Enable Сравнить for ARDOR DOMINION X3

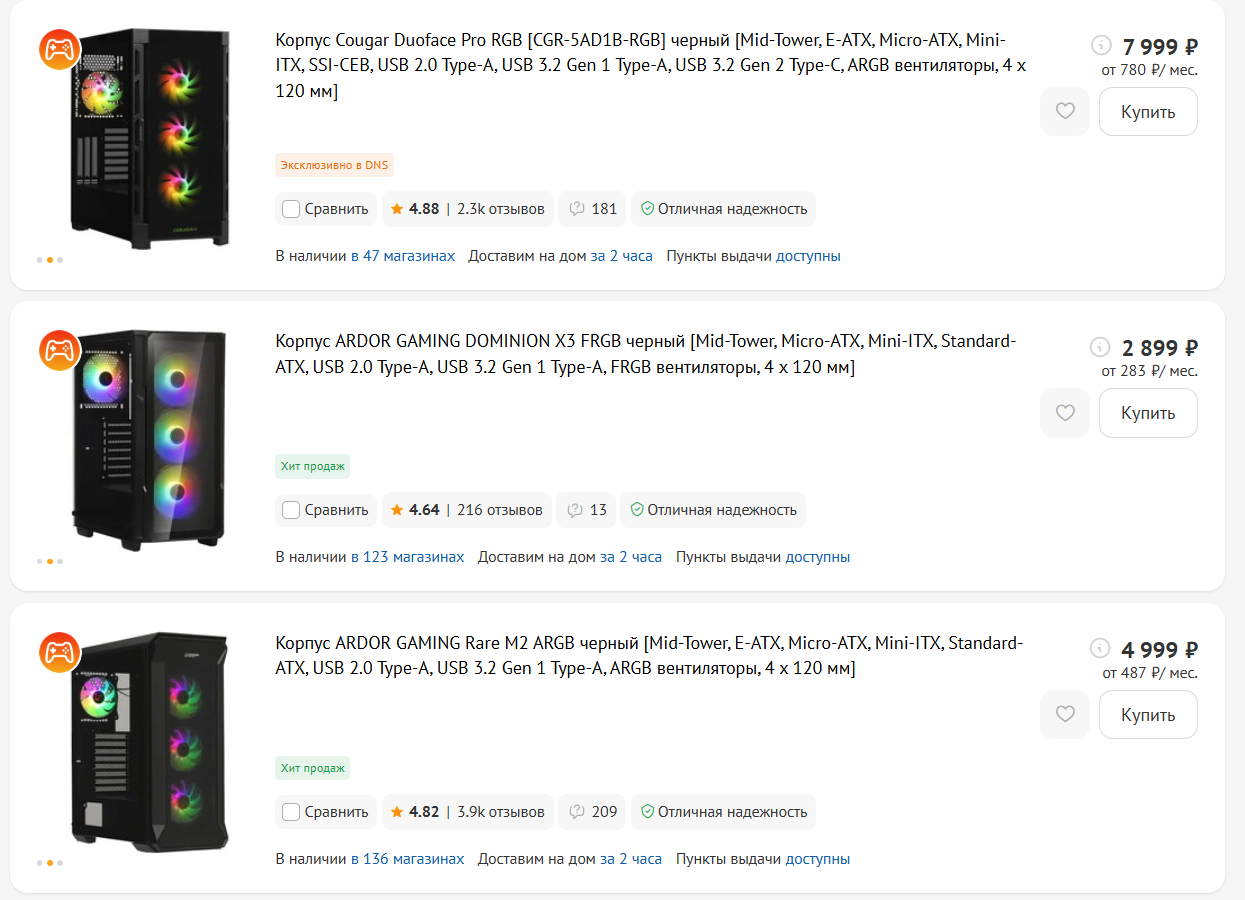point(291,510)
